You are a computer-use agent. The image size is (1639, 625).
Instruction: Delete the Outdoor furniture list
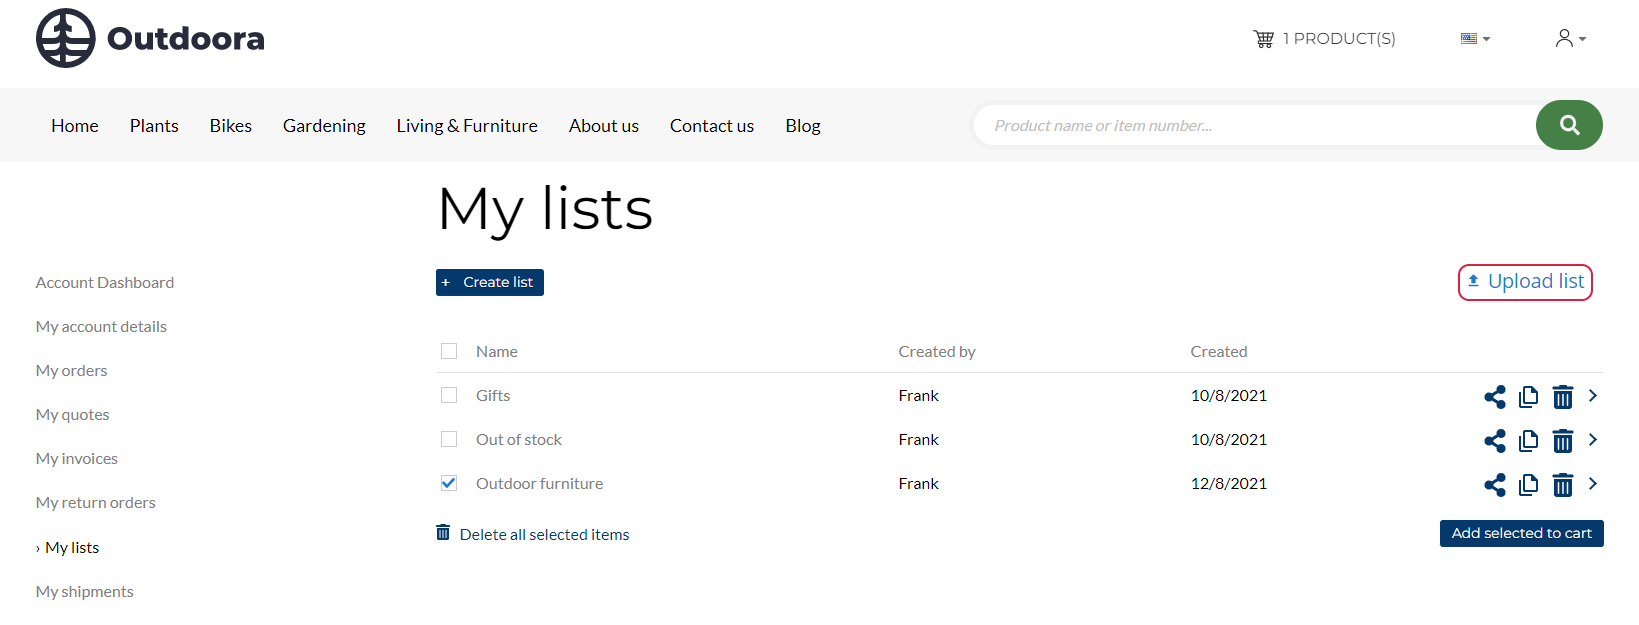[x=1562, y=485]
